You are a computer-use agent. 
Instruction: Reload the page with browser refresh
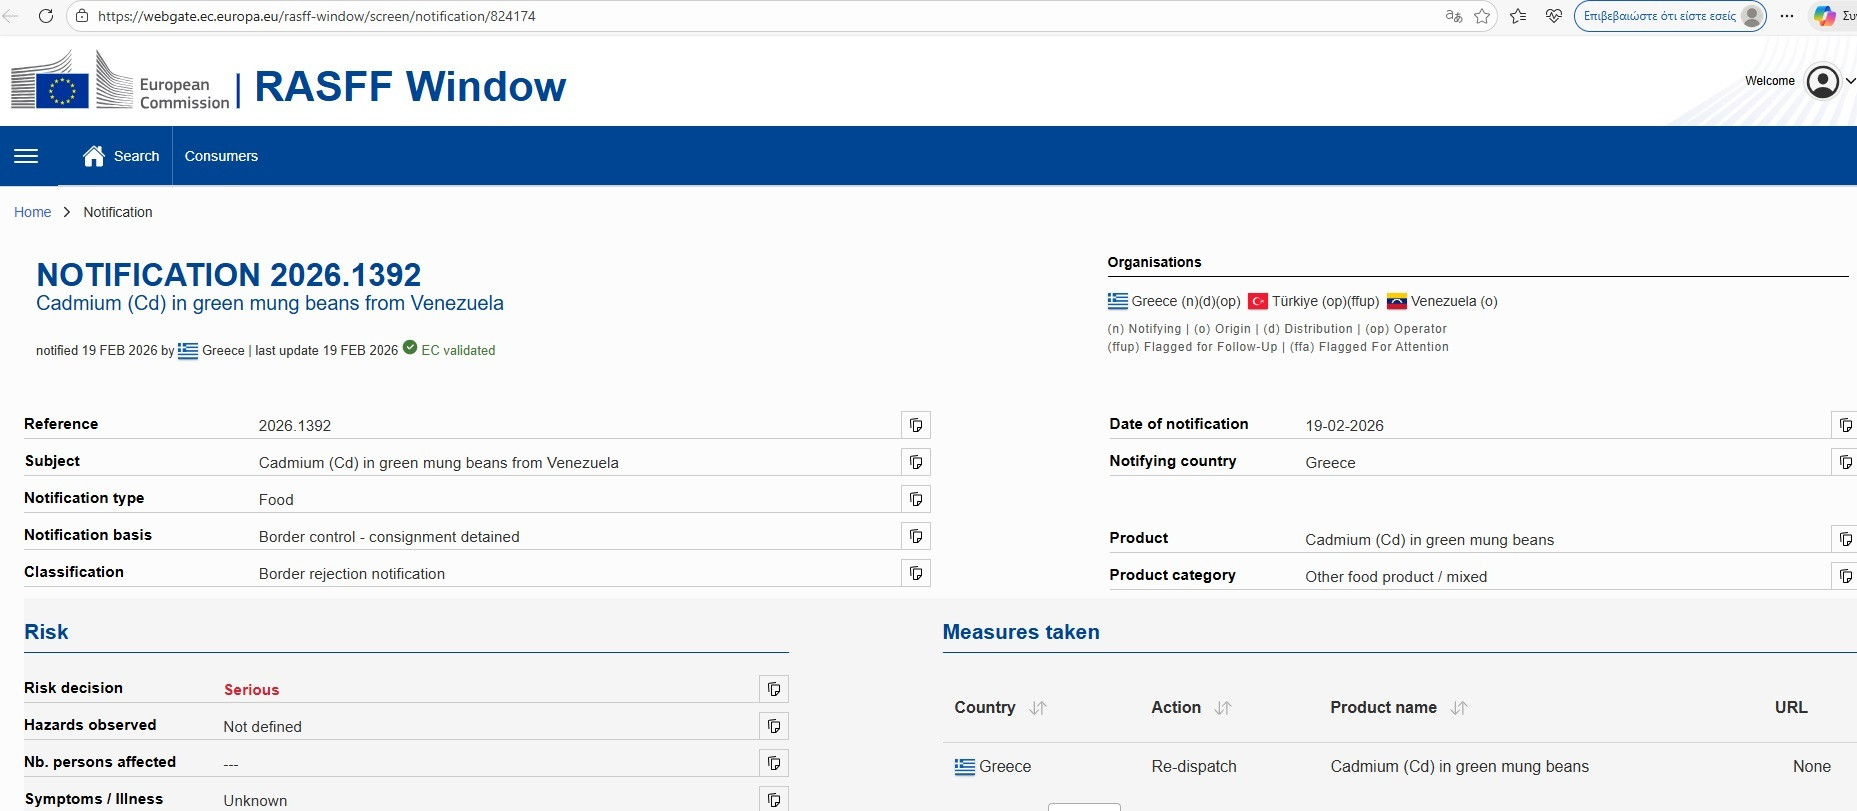point(46,16)
